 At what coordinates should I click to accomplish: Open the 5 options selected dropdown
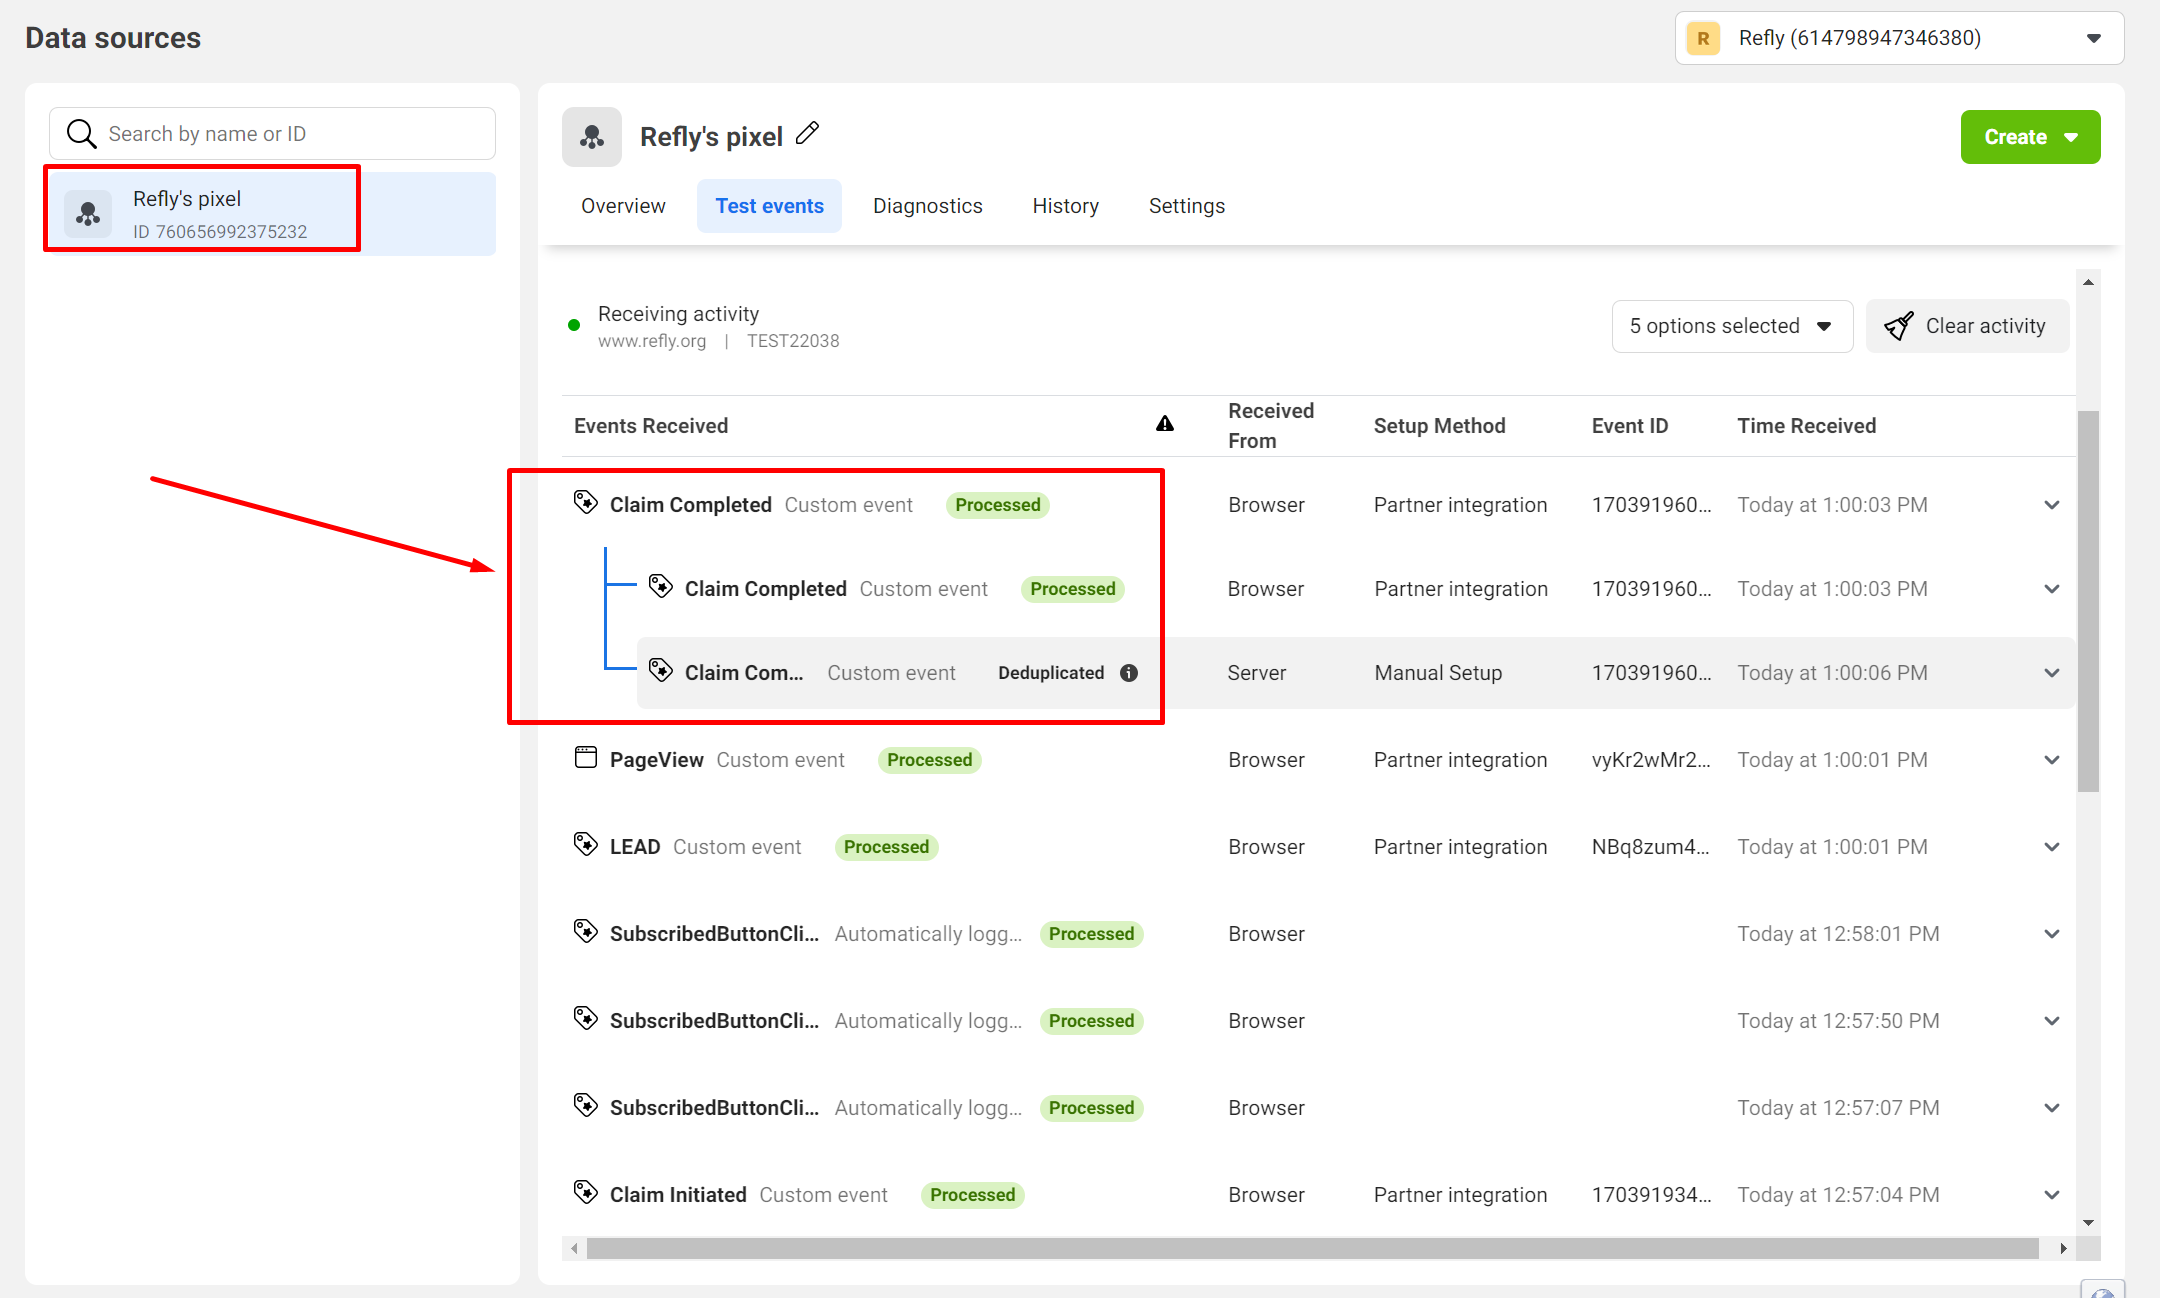coord(1732,326)
